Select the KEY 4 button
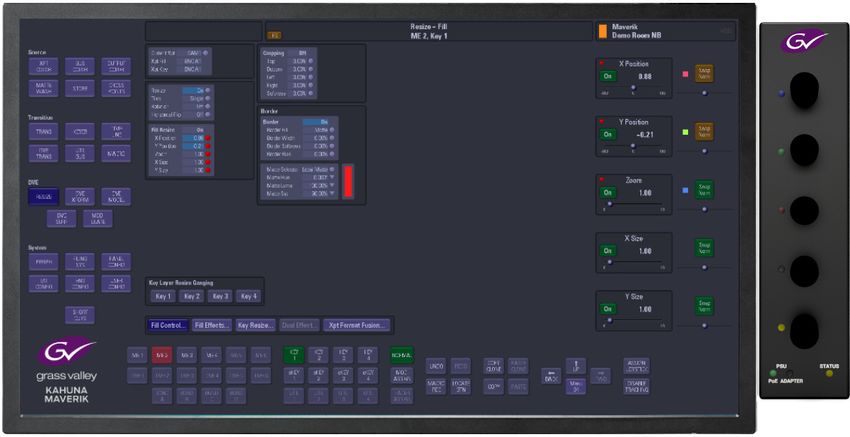Screen dimensions: 850x437 tap(368, 355)
